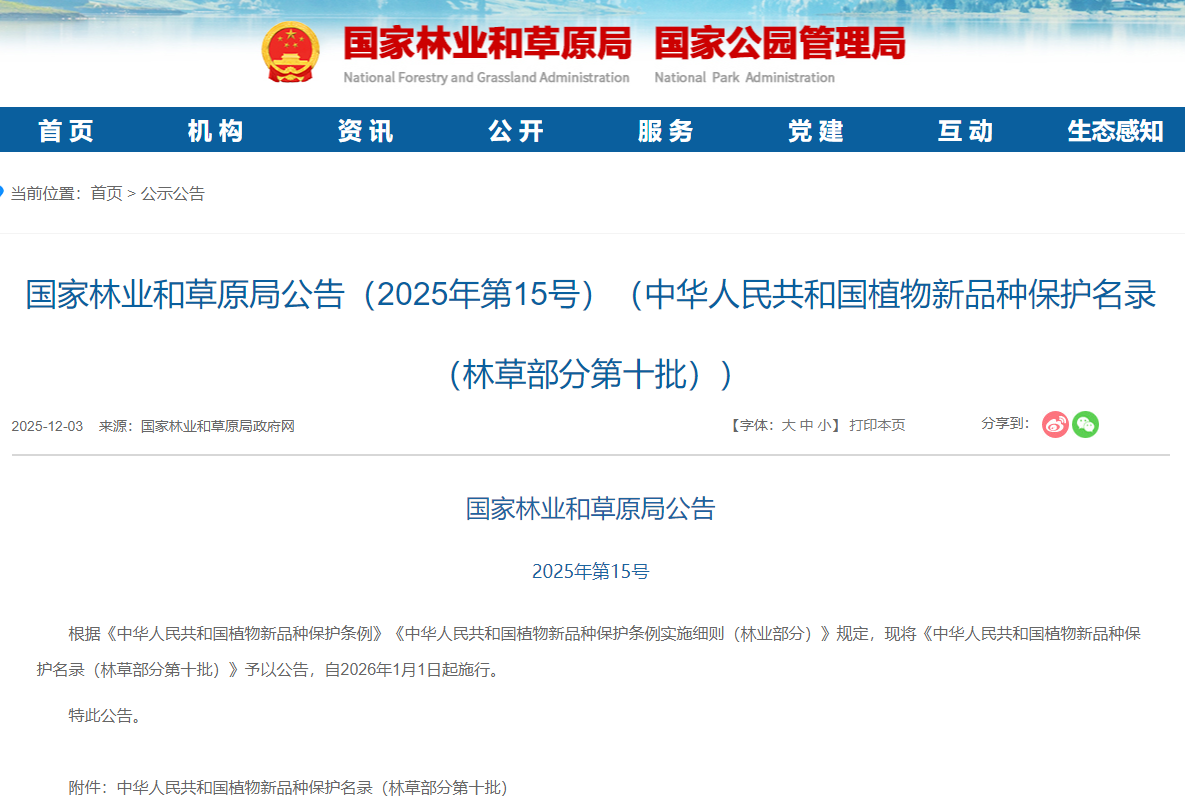Navigate to the 党建 section

(x=816, y=130)
